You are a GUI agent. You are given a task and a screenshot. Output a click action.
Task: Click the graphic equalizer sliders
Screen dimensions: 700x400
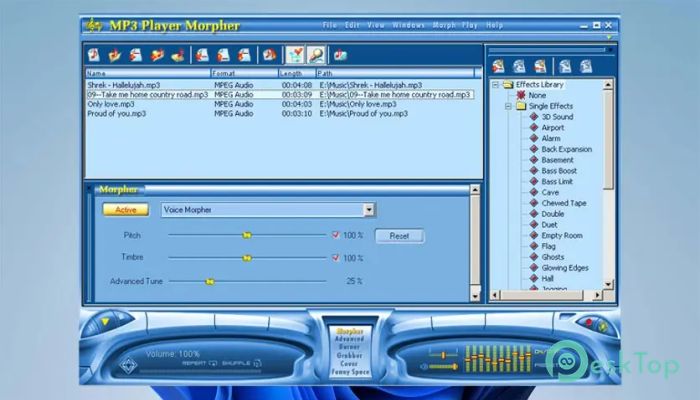tap(497, 358)
